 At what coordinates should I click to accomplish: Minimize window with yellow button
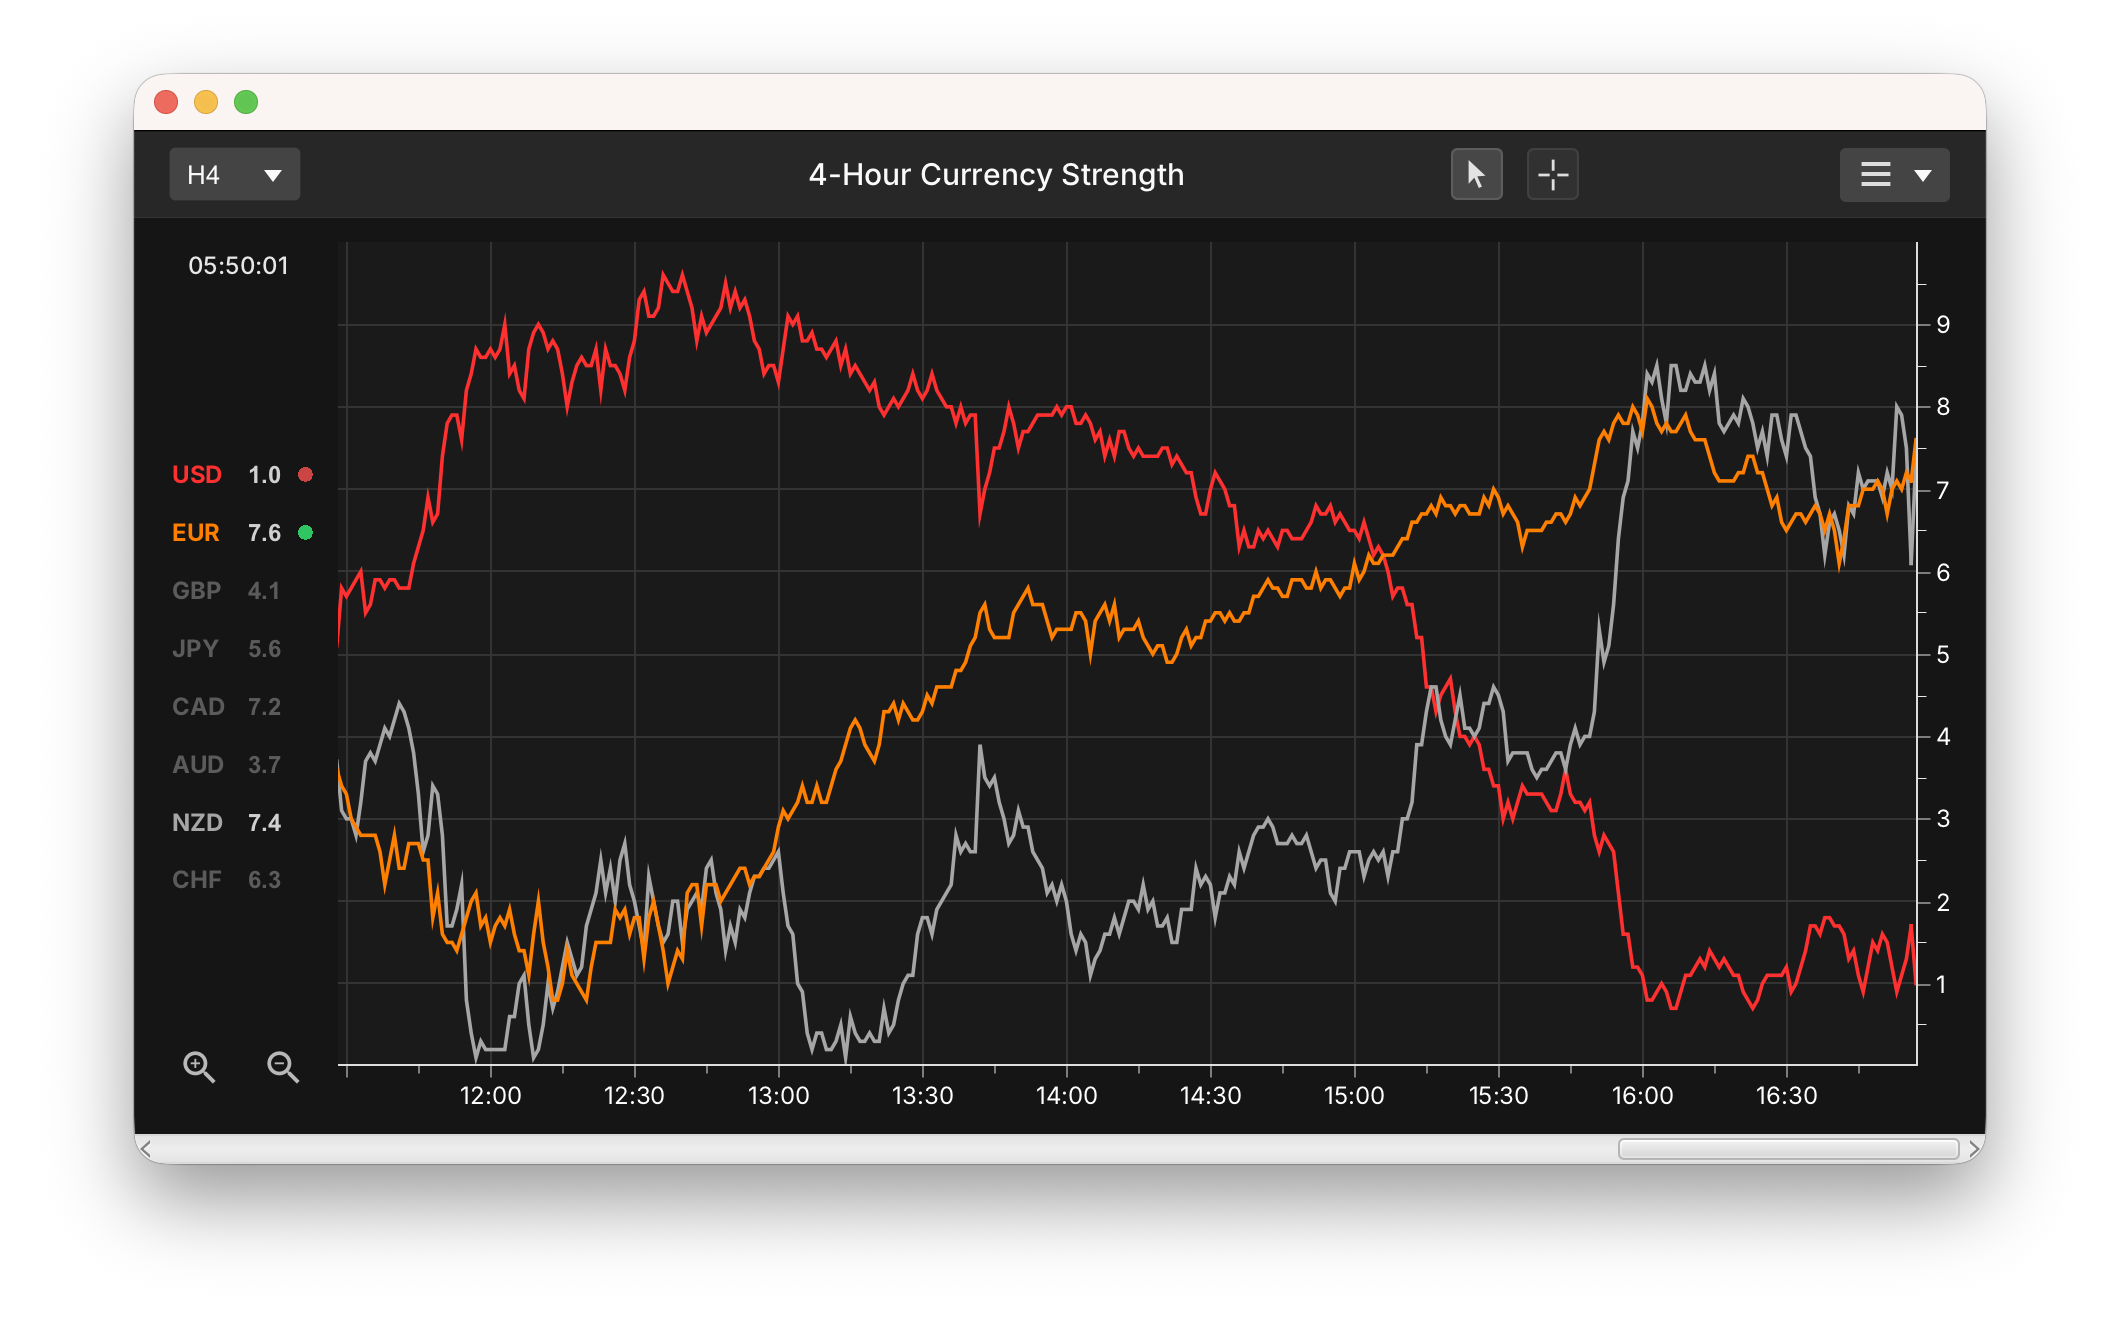click(206, 102)
